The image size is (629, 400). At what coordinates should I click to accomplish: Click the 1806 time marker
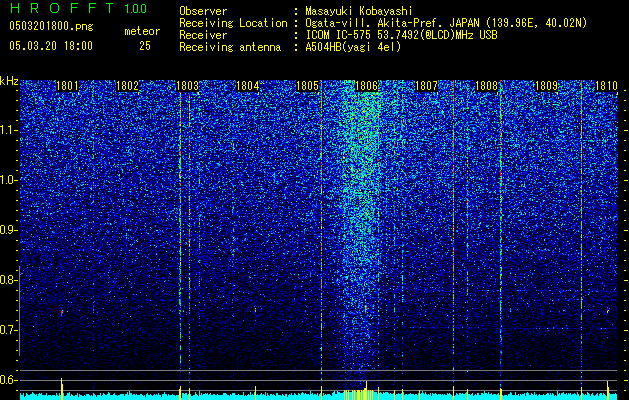[x=367, y=86]
